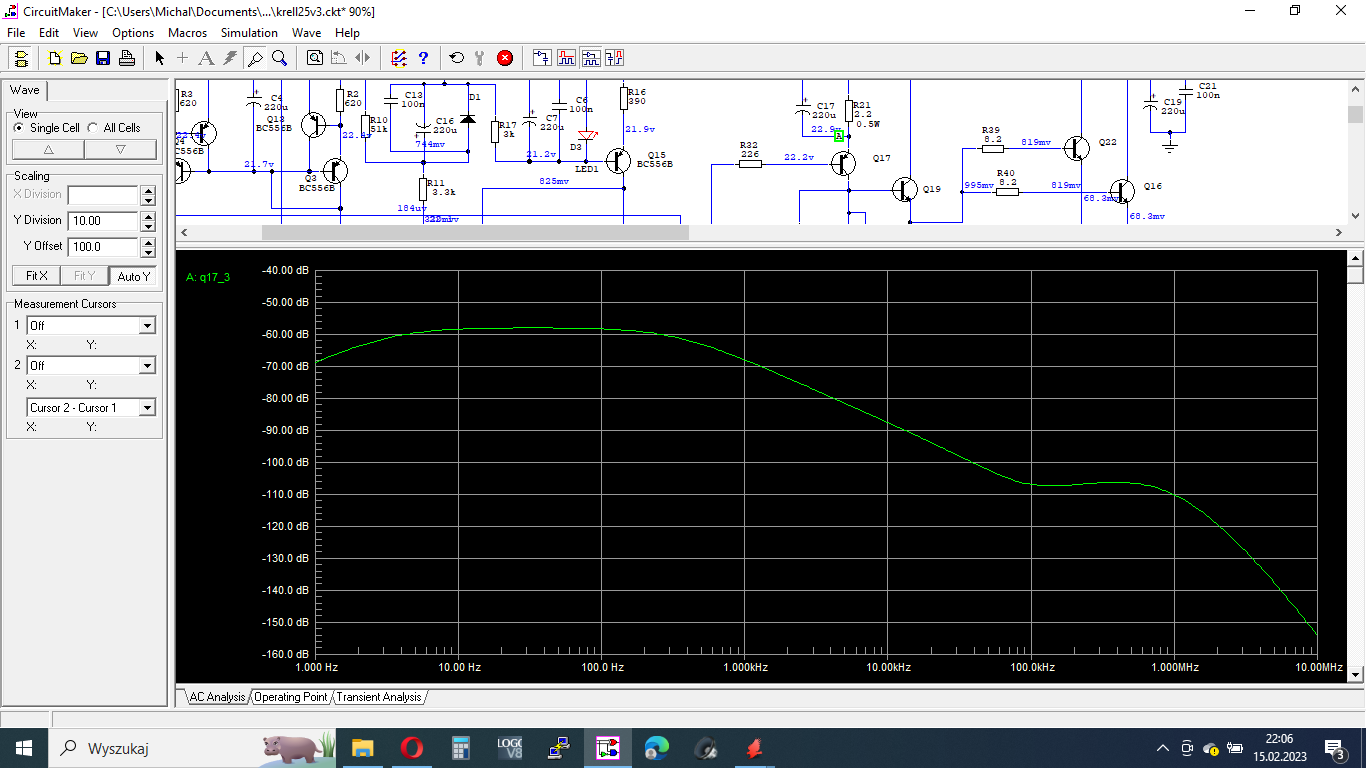Click the Wyszukaj taskbar search box
The width and height of the screenshot is (1366, 768).
point(190,748)
